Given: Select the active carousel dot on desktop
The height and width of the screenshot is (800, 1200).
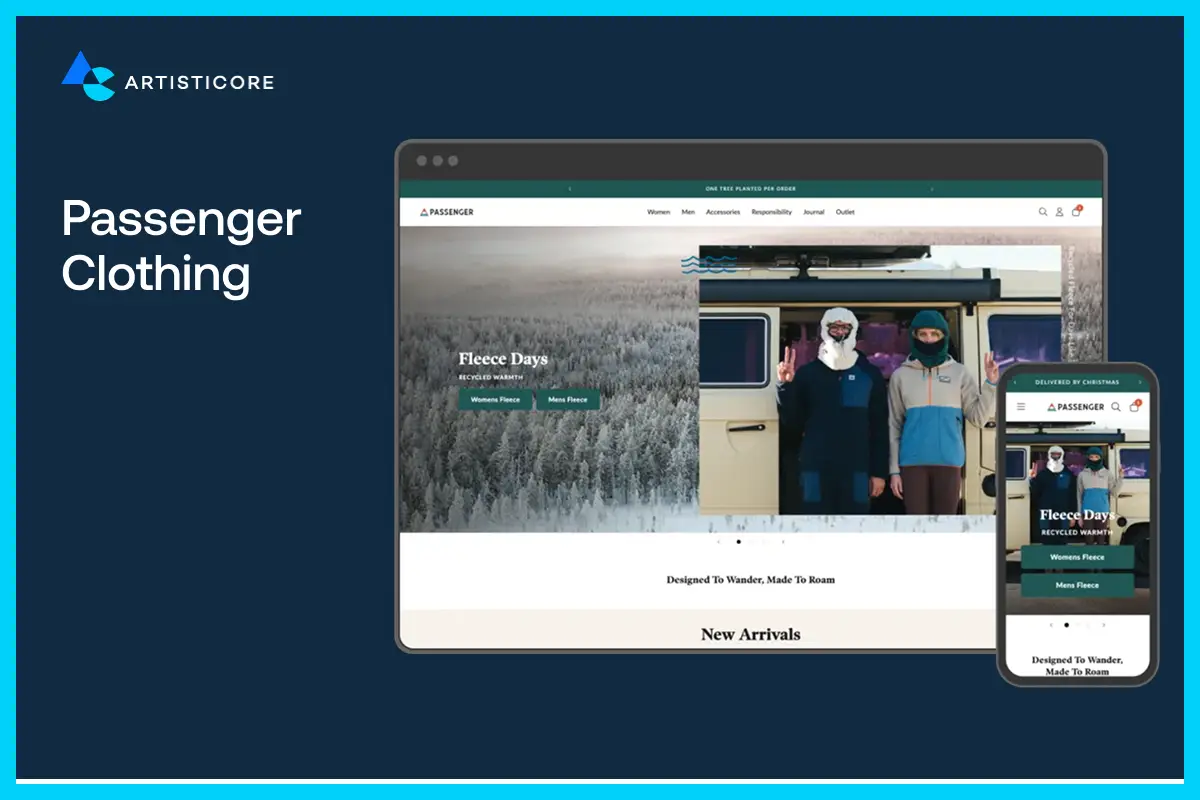Looking at the screenshot, I should [738, 542].
